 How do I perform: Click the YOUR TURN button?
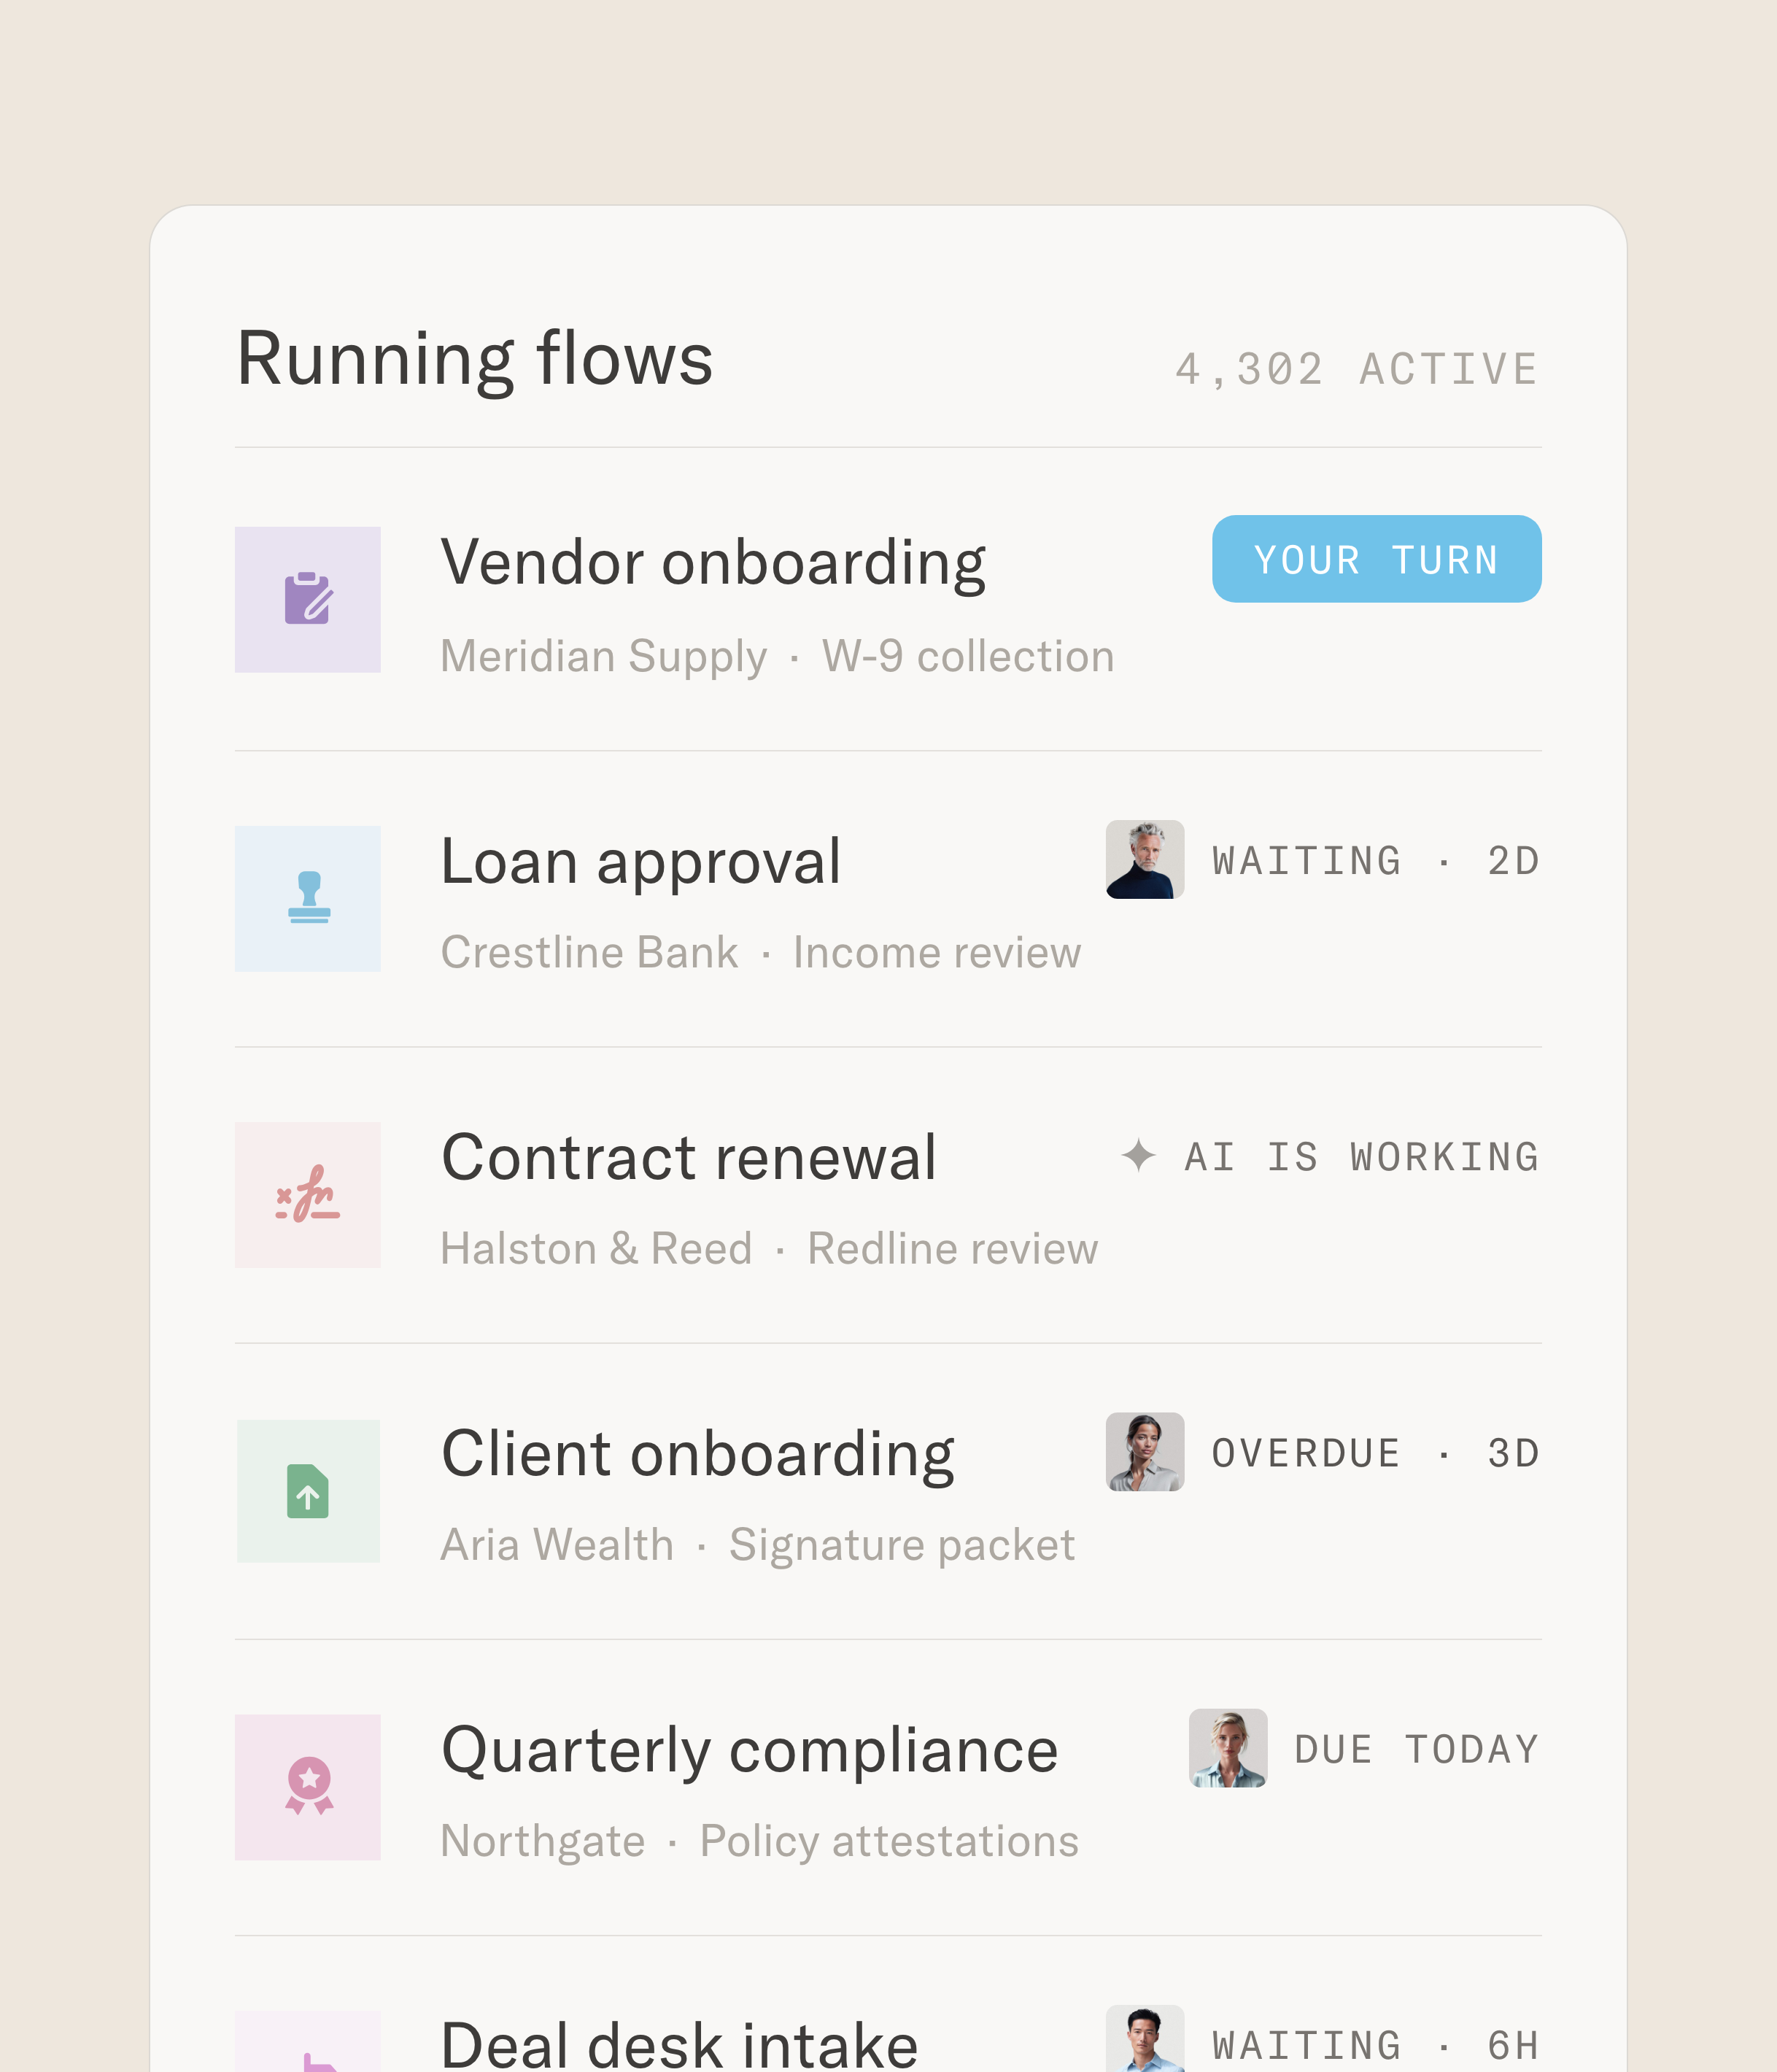tap(1376, 559)
